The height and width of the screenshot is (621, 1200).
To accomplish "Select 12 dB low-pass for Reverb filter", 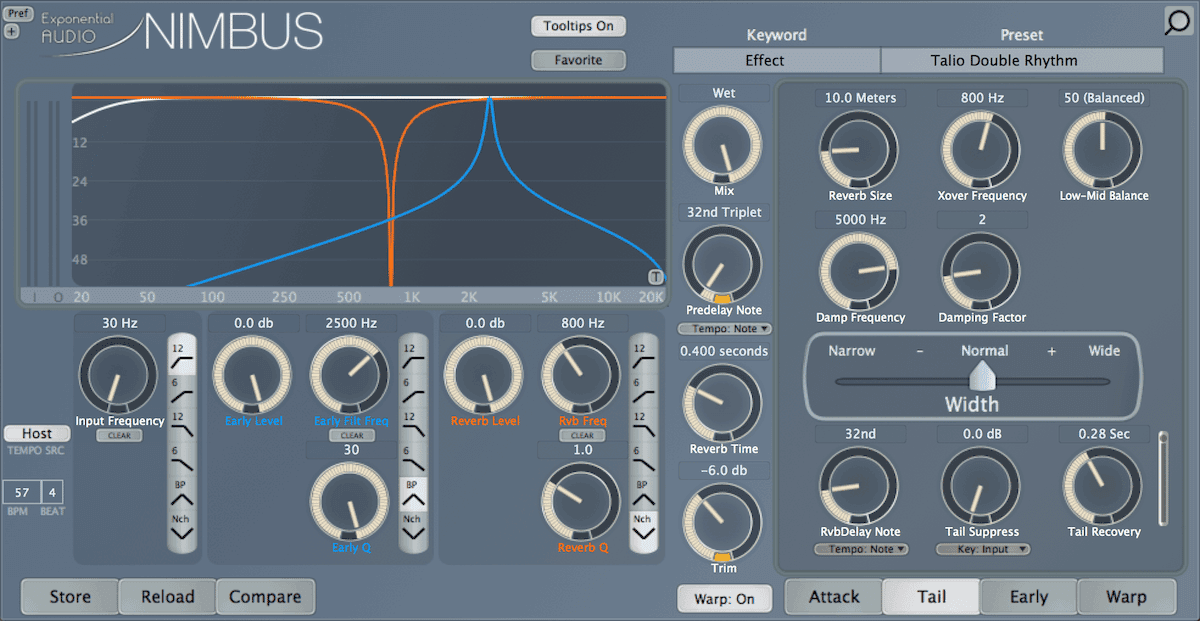I will click(642, 424).
